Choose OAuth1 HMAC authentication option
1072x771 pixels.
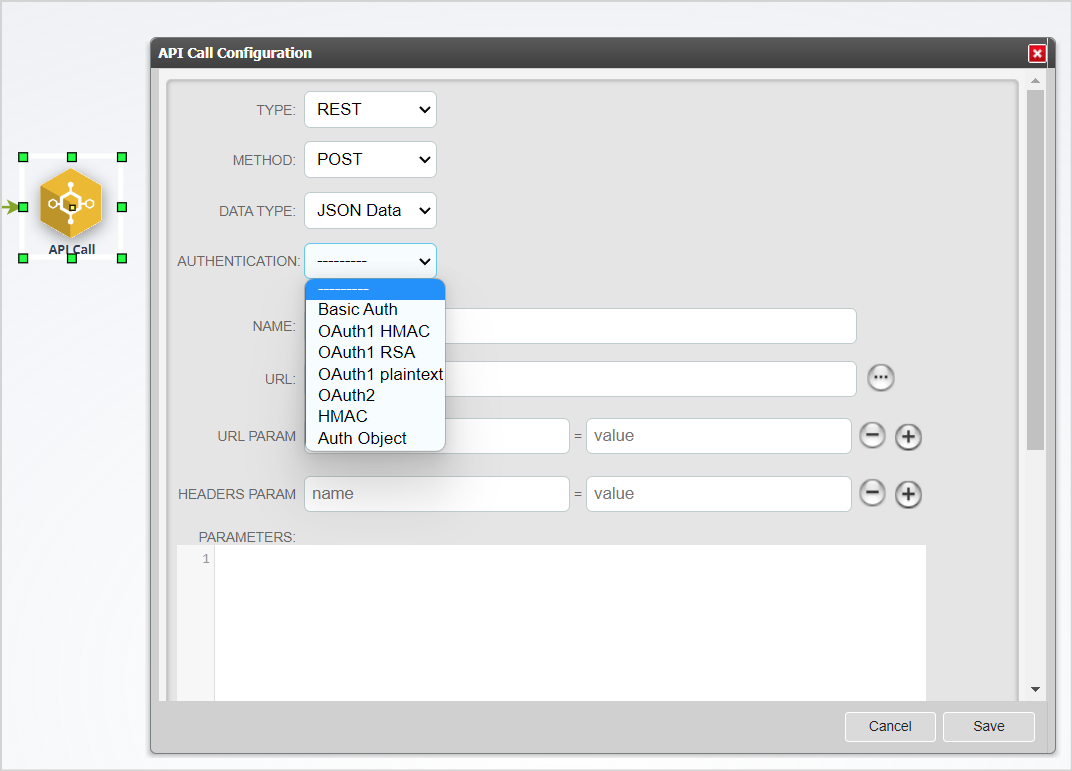point(375,332)
